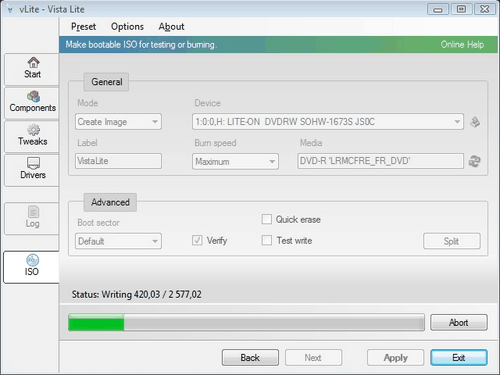Expand the Mode Create Image dropdown

point(118,122)
